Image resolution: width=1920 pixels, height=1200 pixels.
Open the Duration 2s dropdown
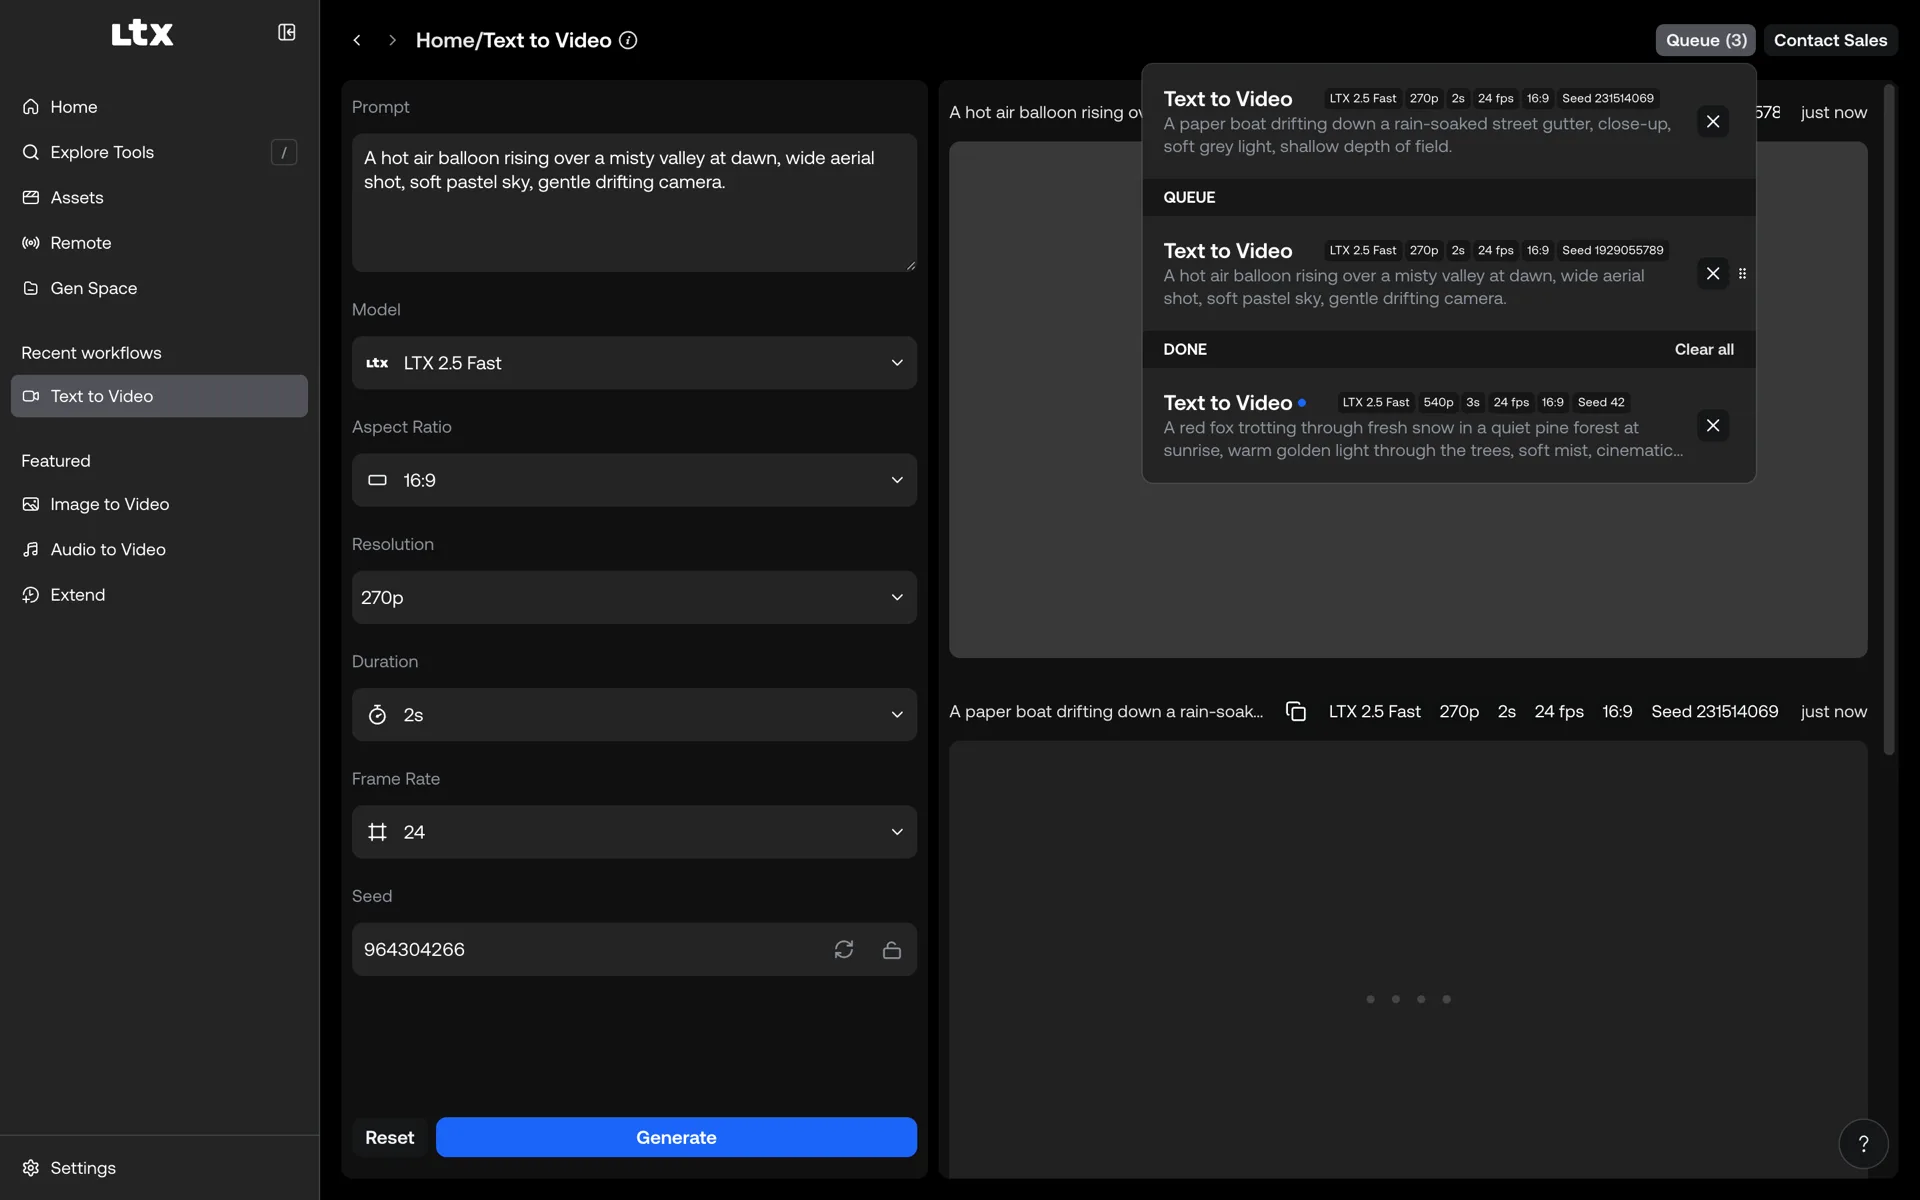point(634,714)
